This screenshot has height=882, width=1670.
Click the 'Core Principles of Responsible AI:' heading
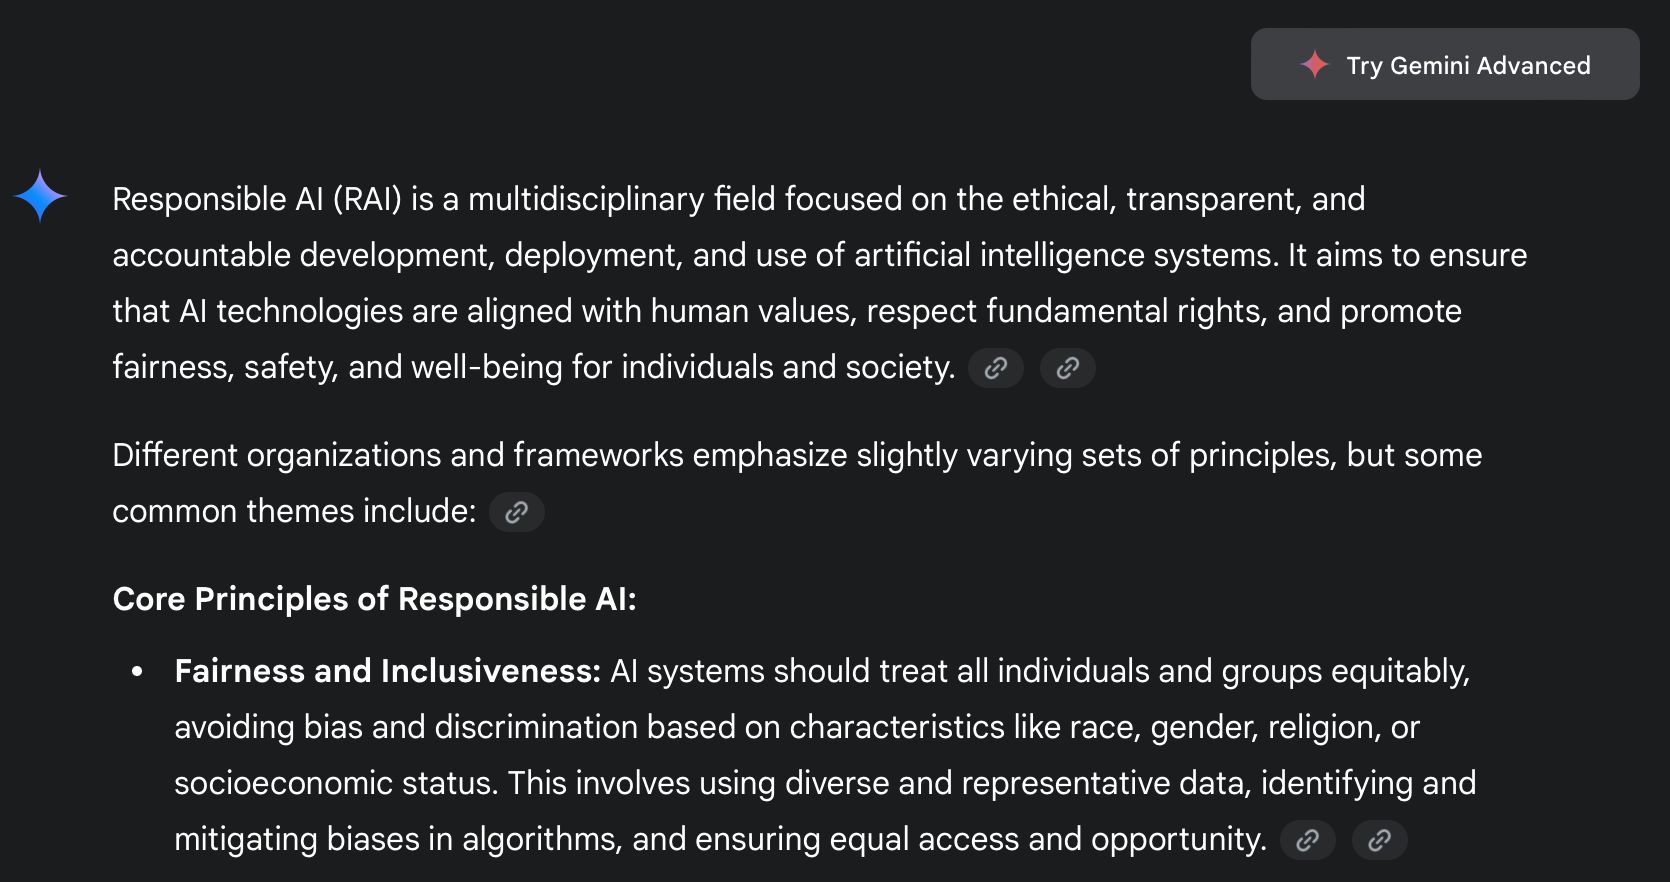[x=374, y=599]
